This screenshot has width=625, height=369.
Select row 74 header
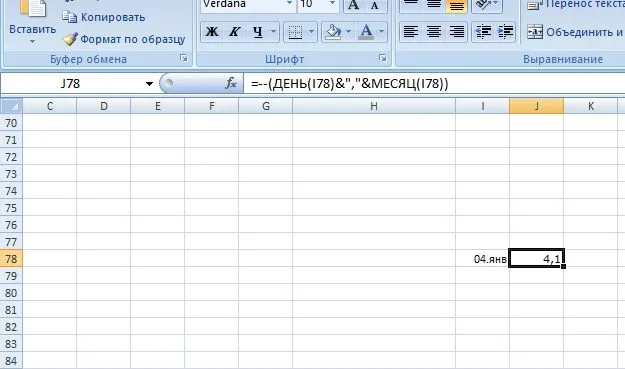tap(11, 191)
